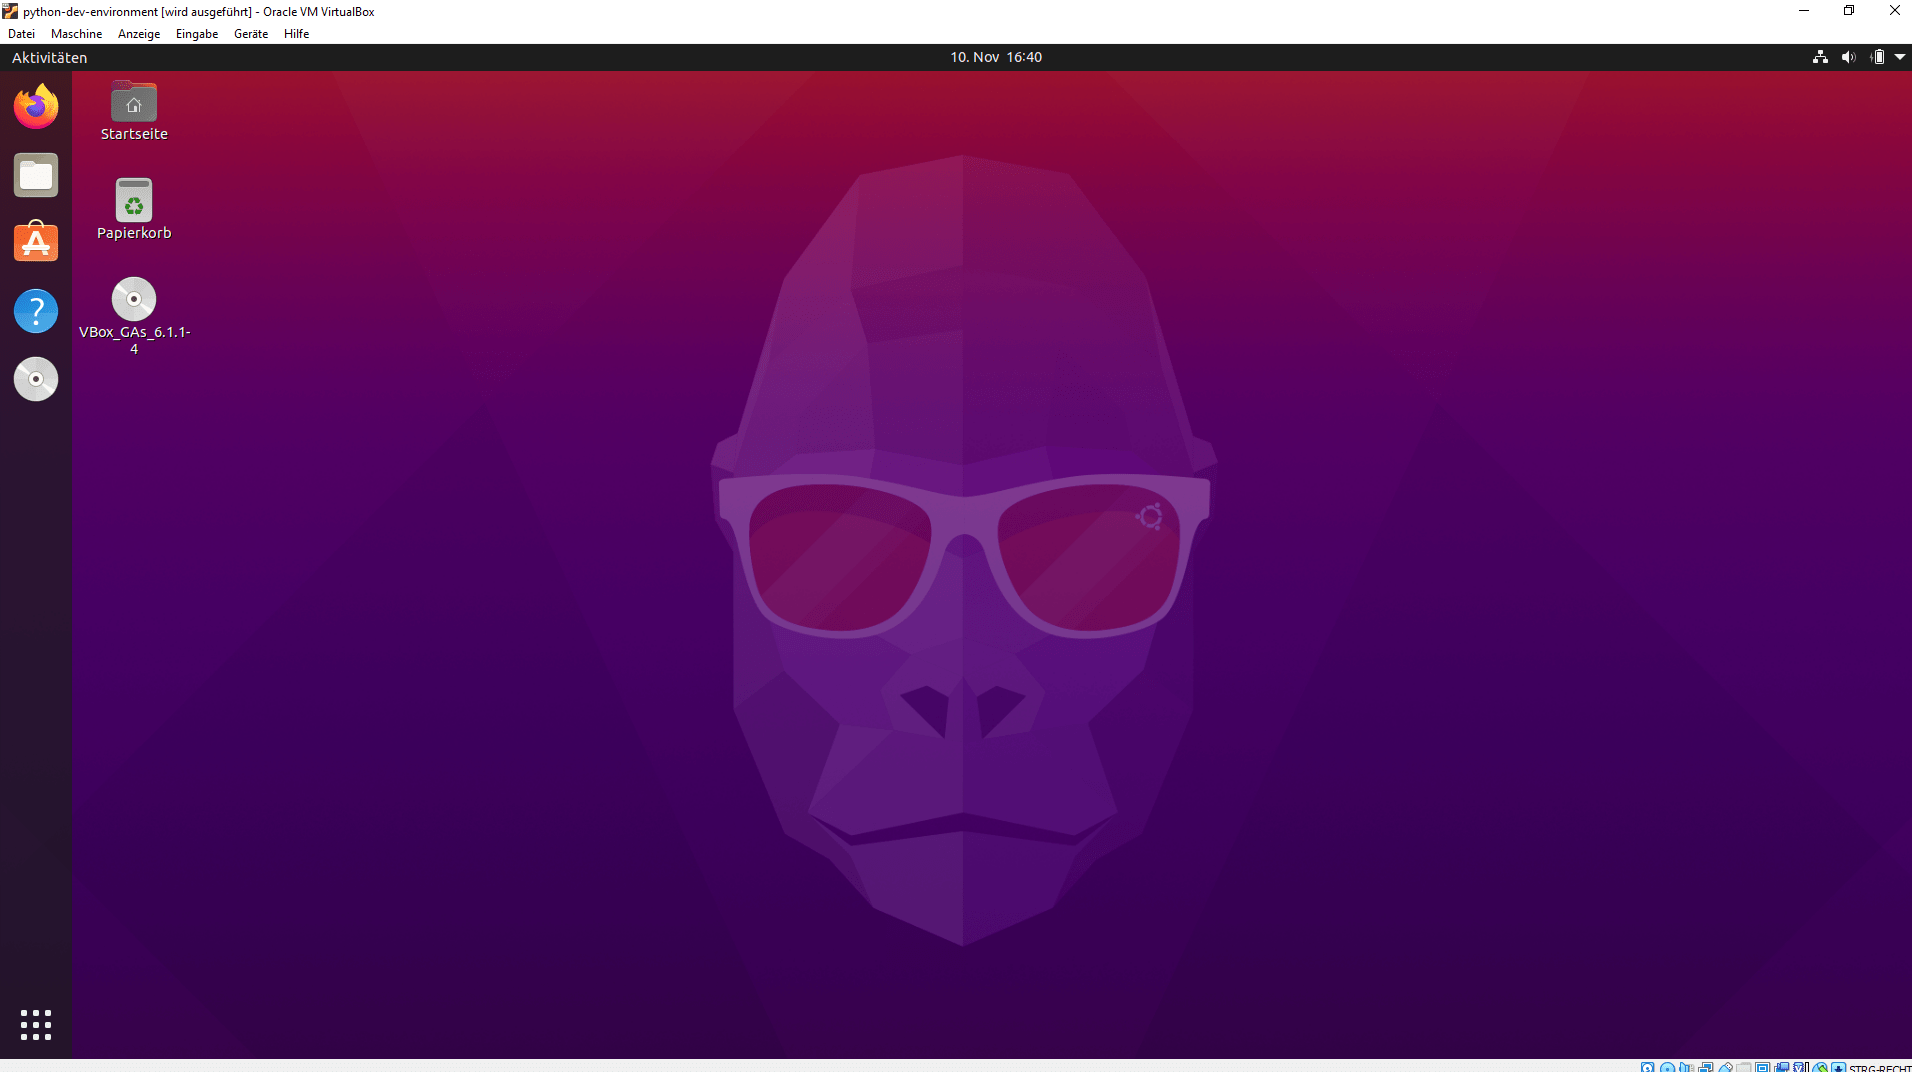Expand the system menu arrow
Screen dimensions: 1912x1072
click(1900, 57)
